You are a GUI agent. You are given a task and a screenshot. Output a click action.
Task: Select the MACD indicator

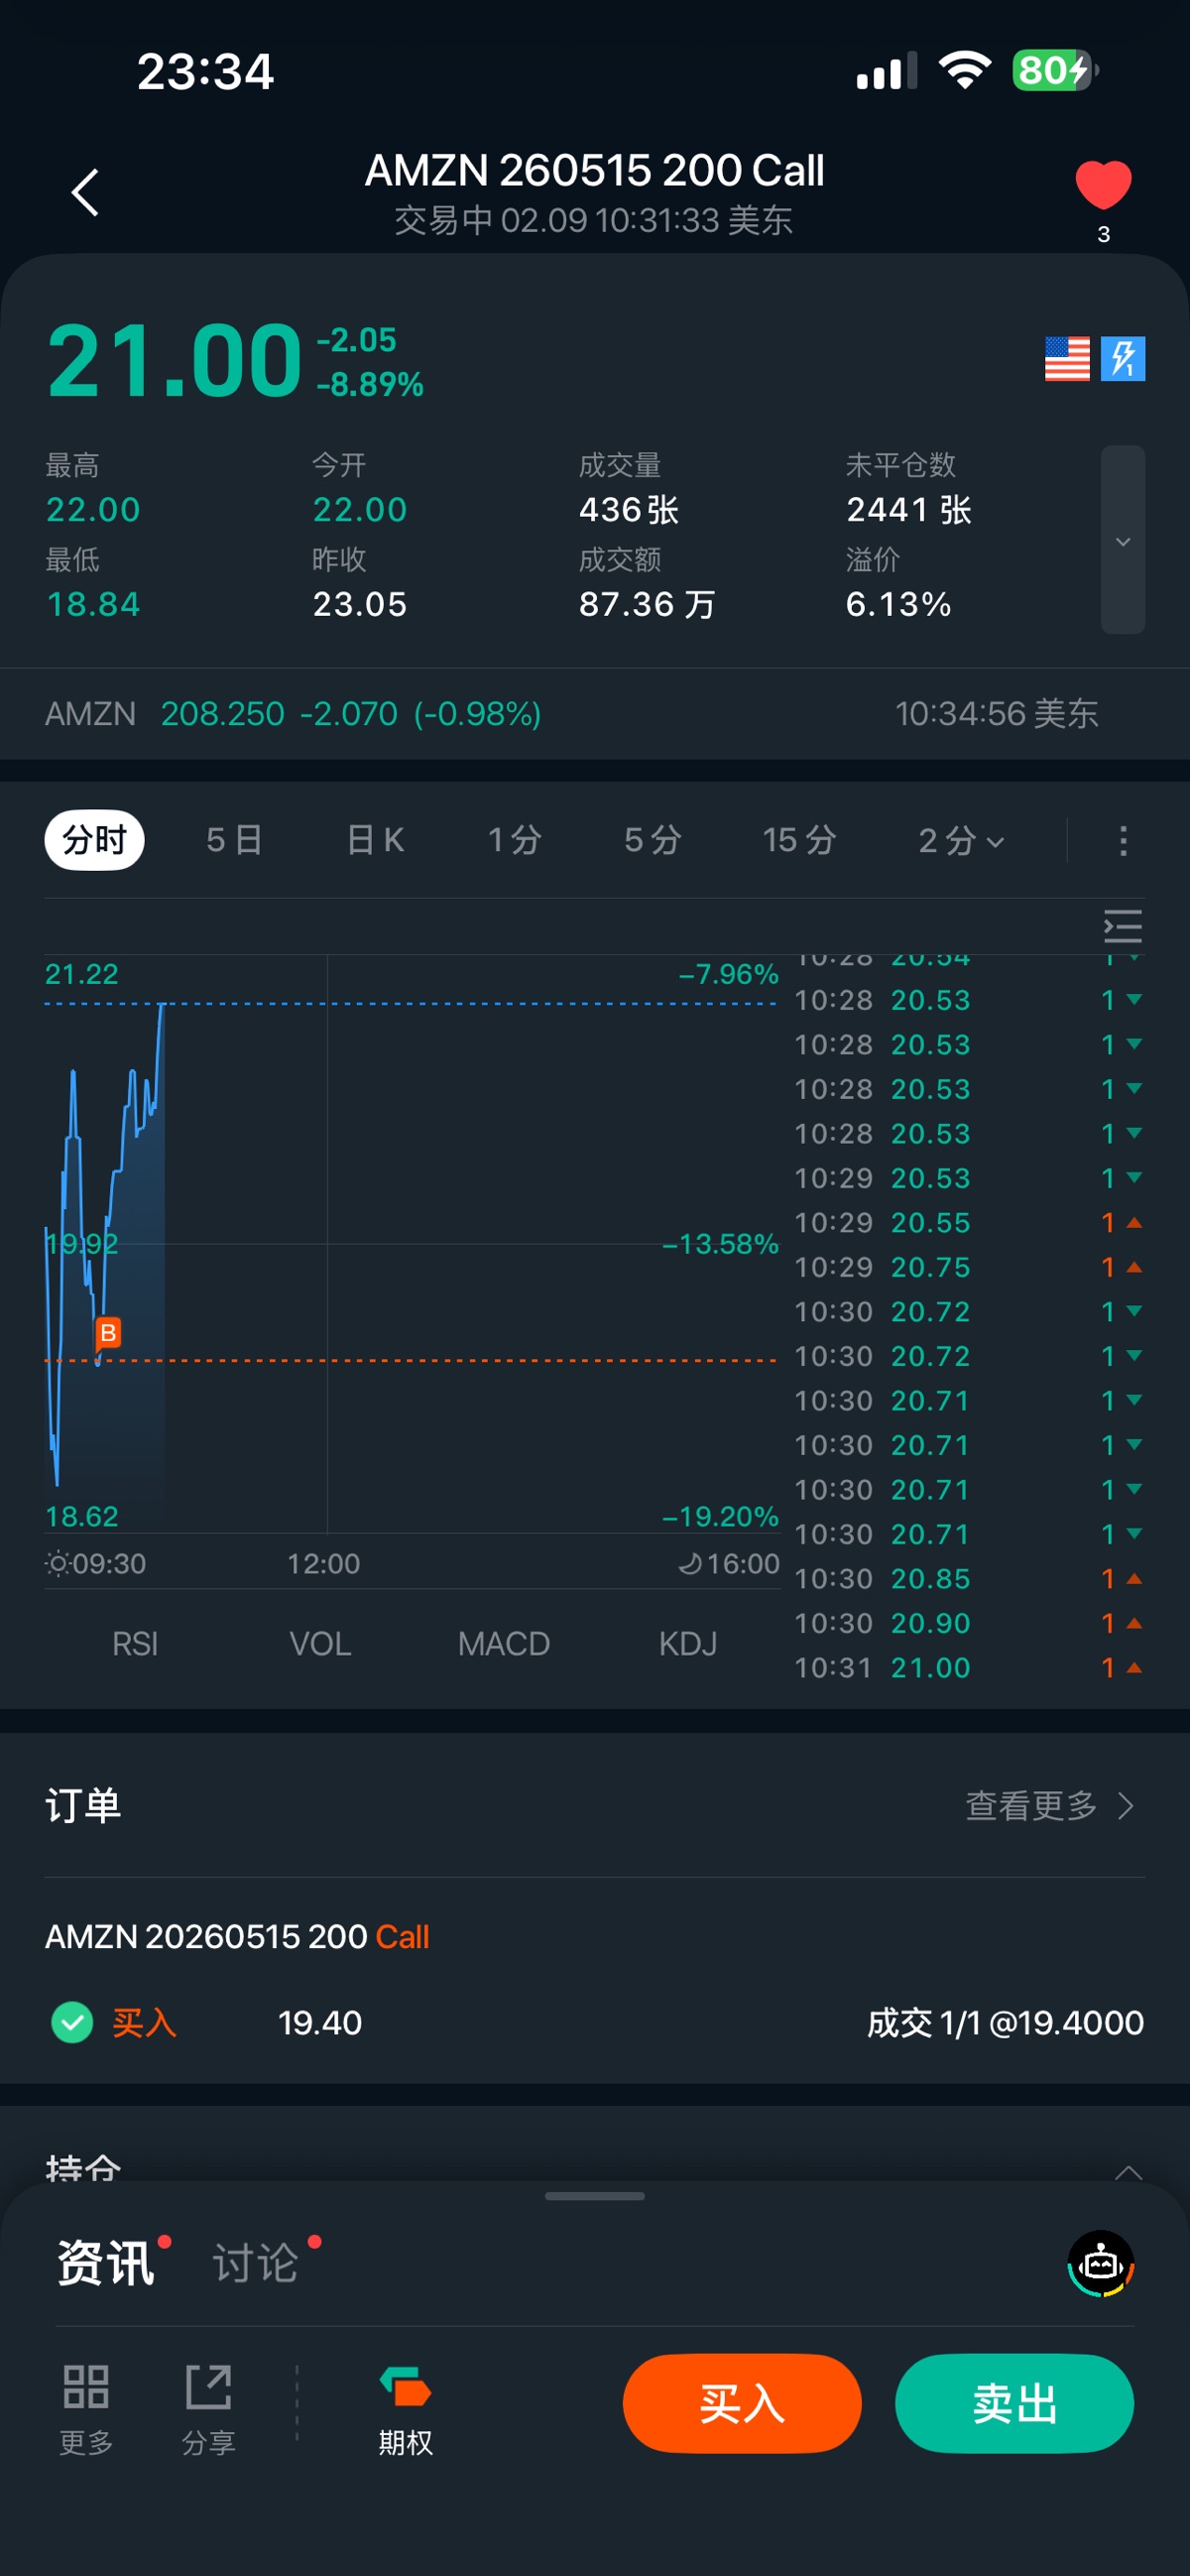pos(504,1644)
